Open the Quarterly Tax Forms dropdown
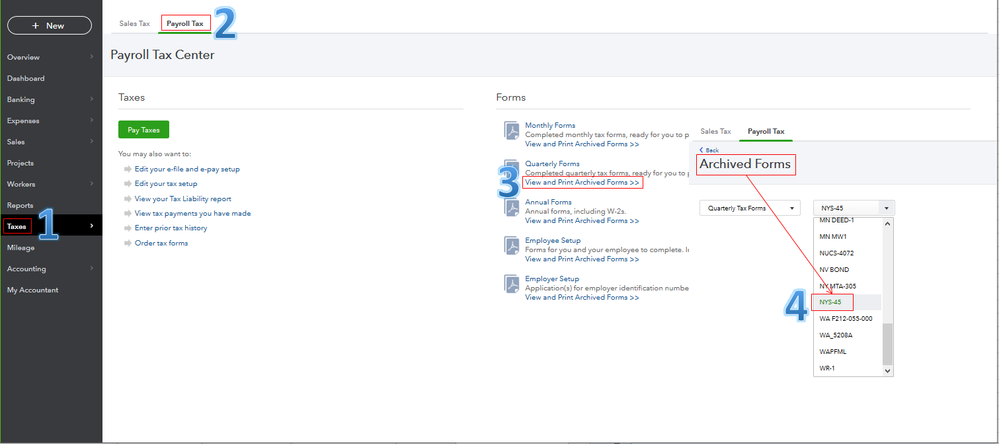 750,208
